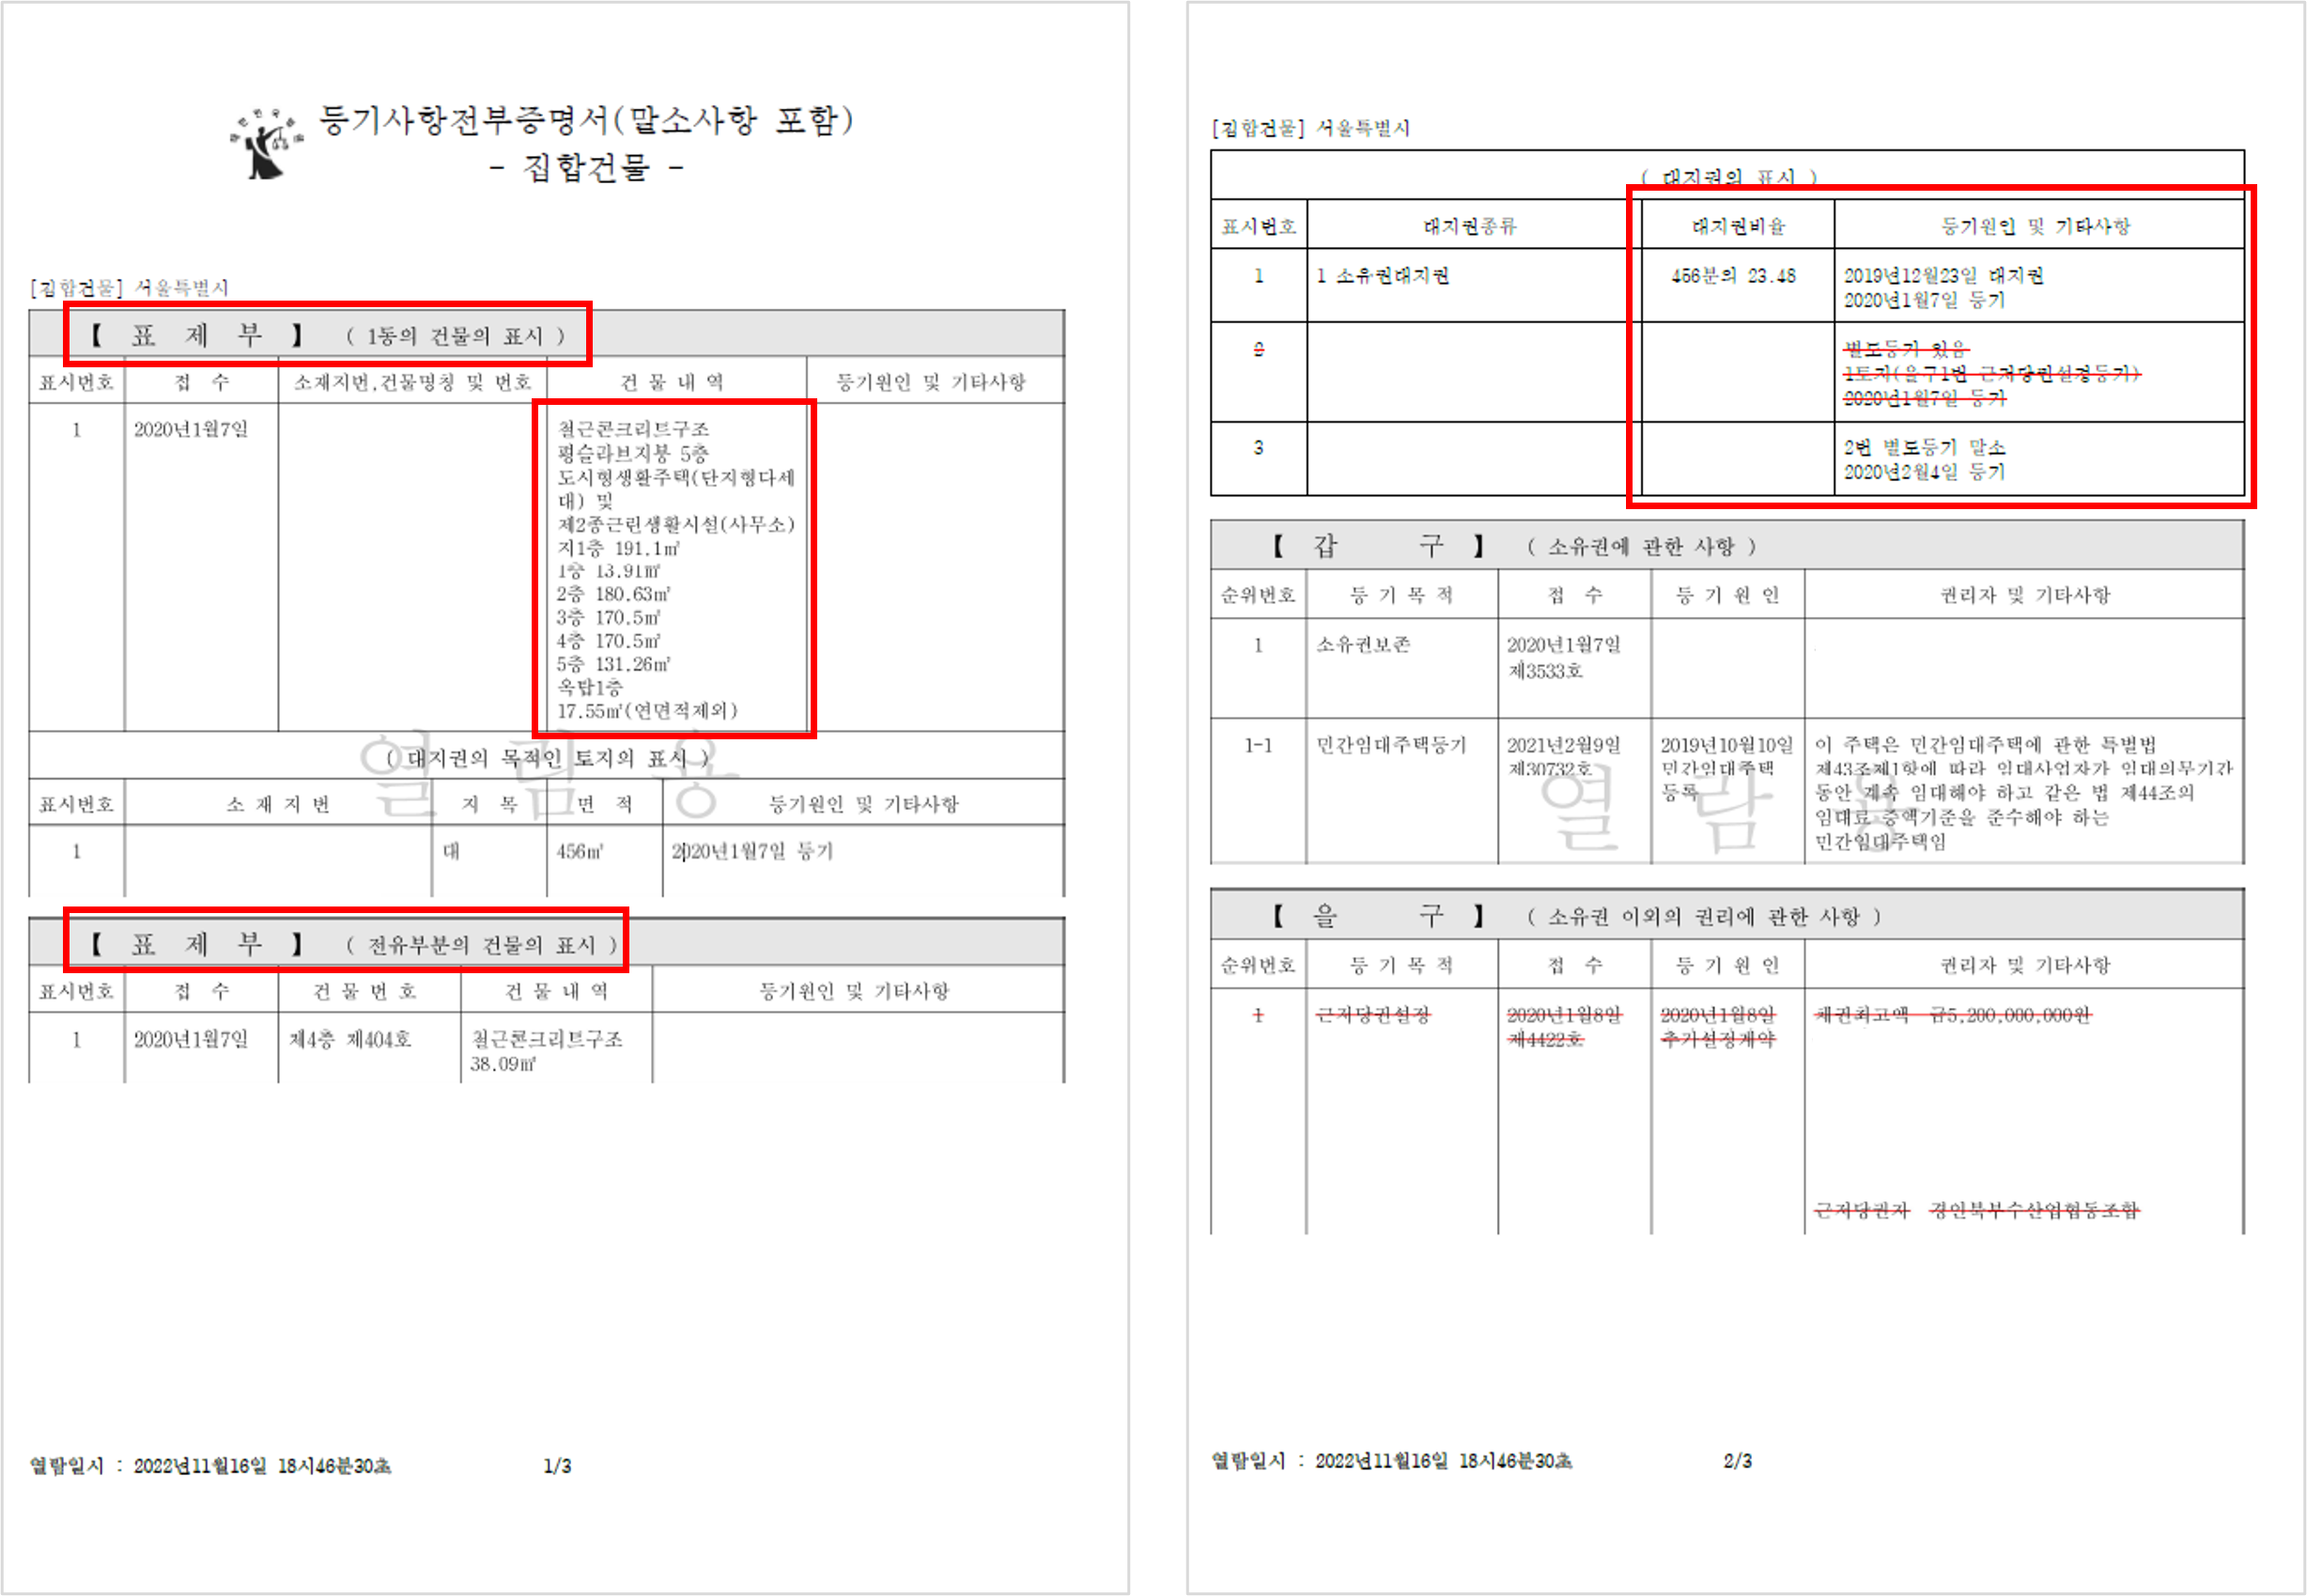This screenshot has height=1596, width=2307.
Task: Click the registry emblem logo beside title
Action: pos(266,146)
